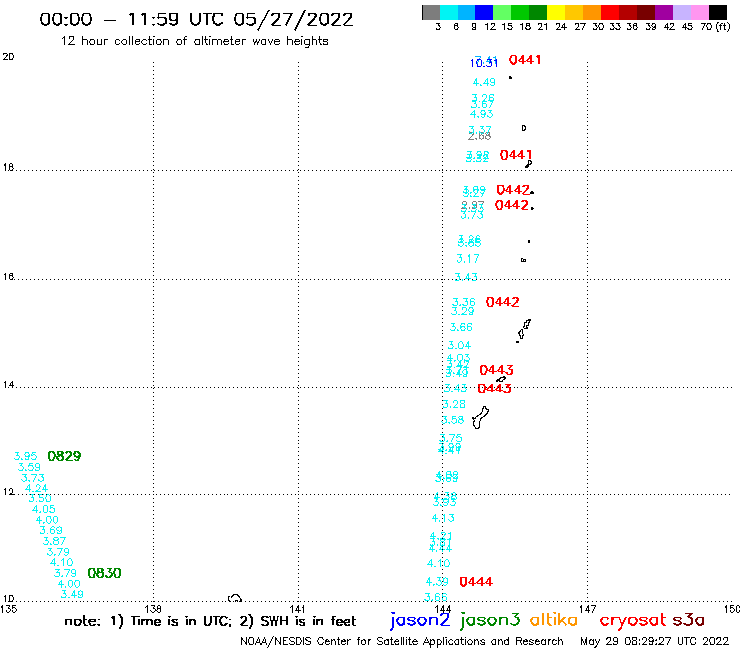Click the 'note: 1) Time is in UTC' text
The height and width of the screenshot is (650, 740).
pos(148,621)
